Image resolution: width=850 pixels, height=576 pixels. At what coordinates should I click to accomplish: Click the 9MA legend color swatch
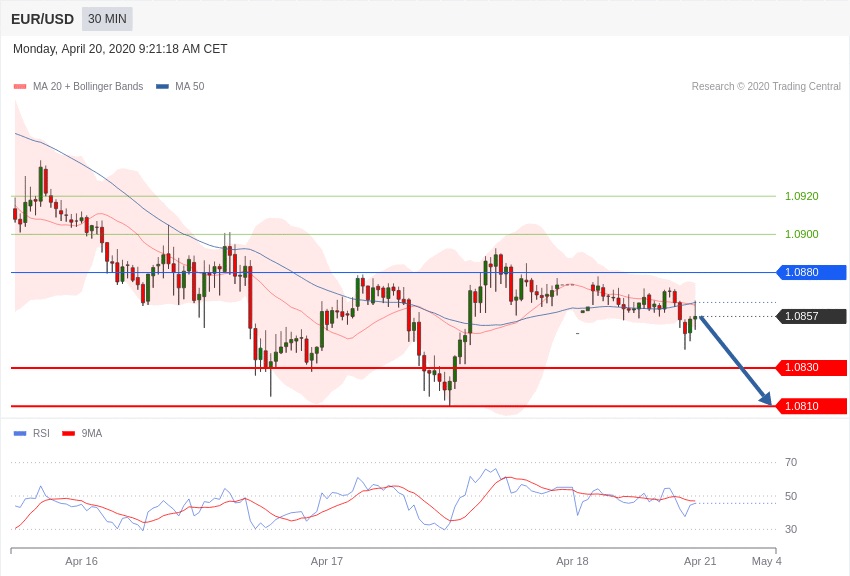(68, 433)
